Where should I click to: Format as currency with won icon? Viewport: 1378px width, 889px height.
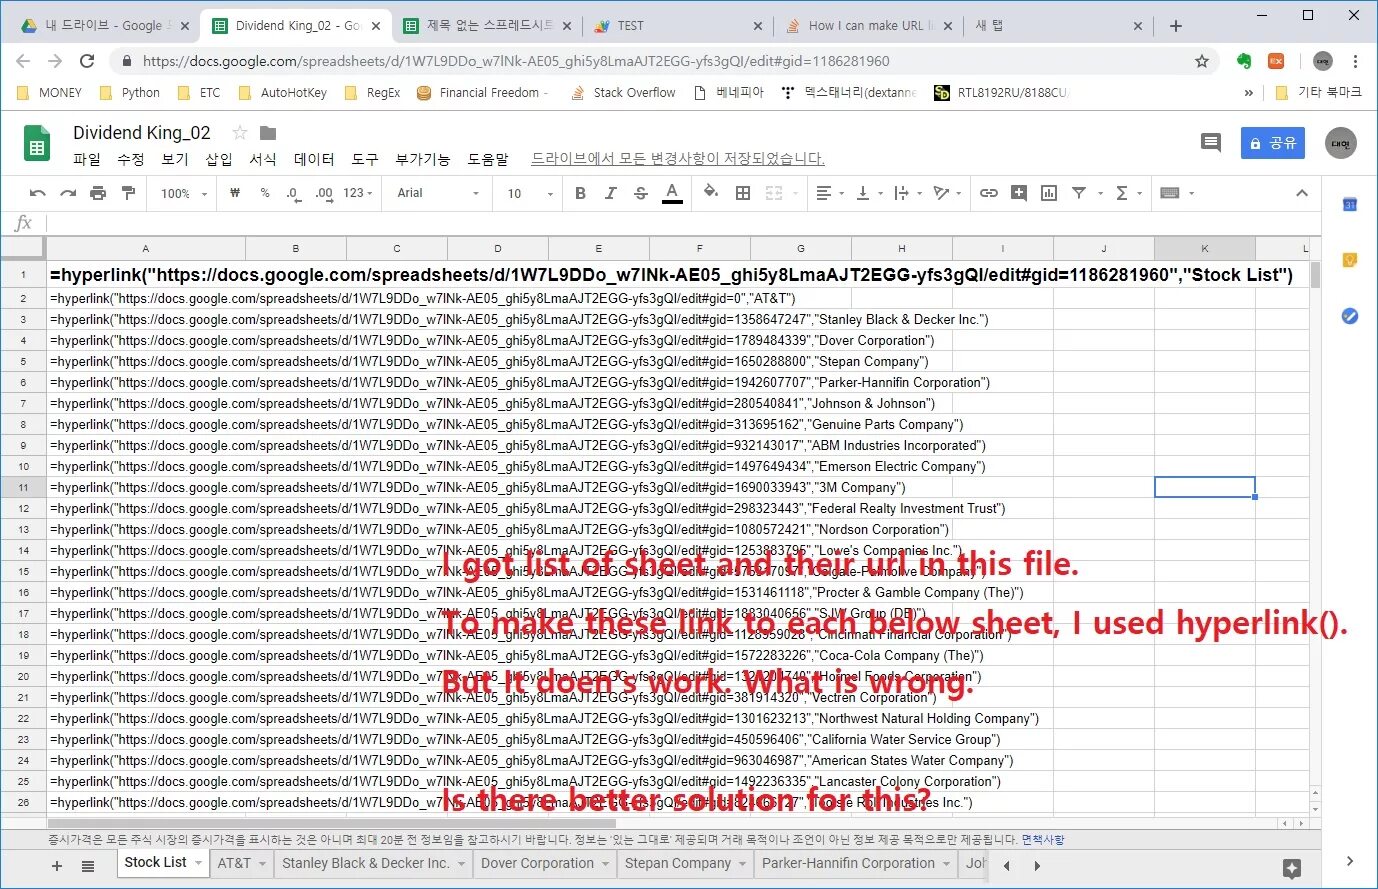coord(235,193)
